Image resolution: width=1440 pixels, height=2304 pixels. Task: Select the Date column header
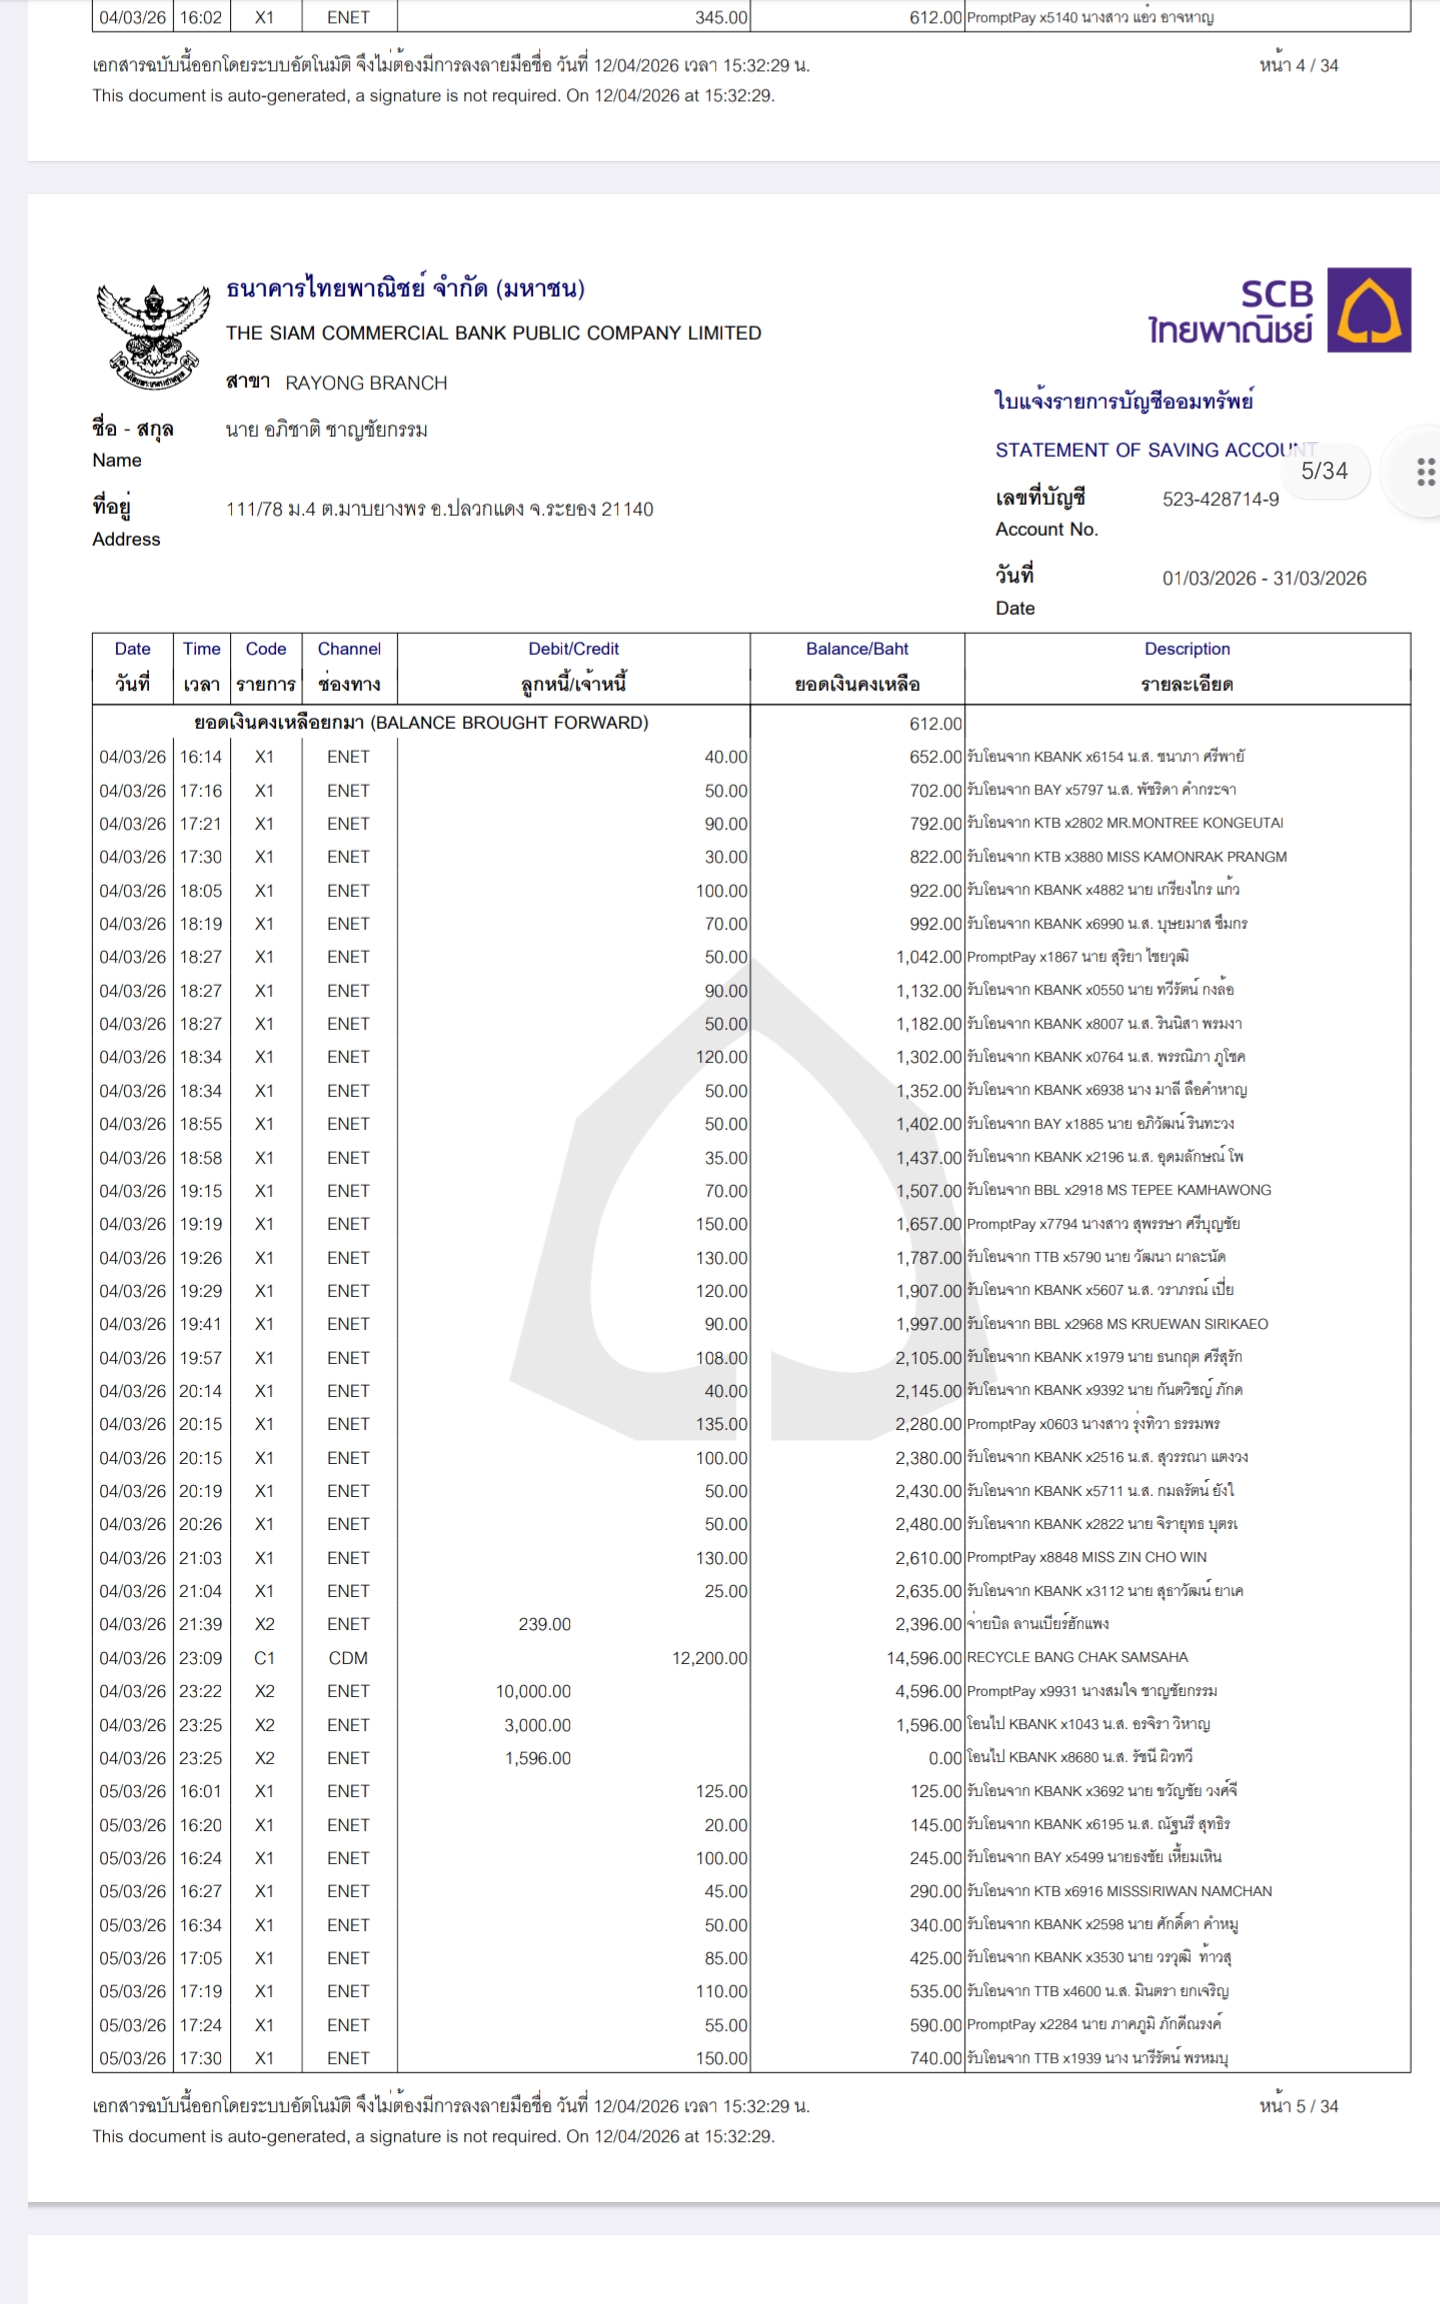(x=132, y=667)
